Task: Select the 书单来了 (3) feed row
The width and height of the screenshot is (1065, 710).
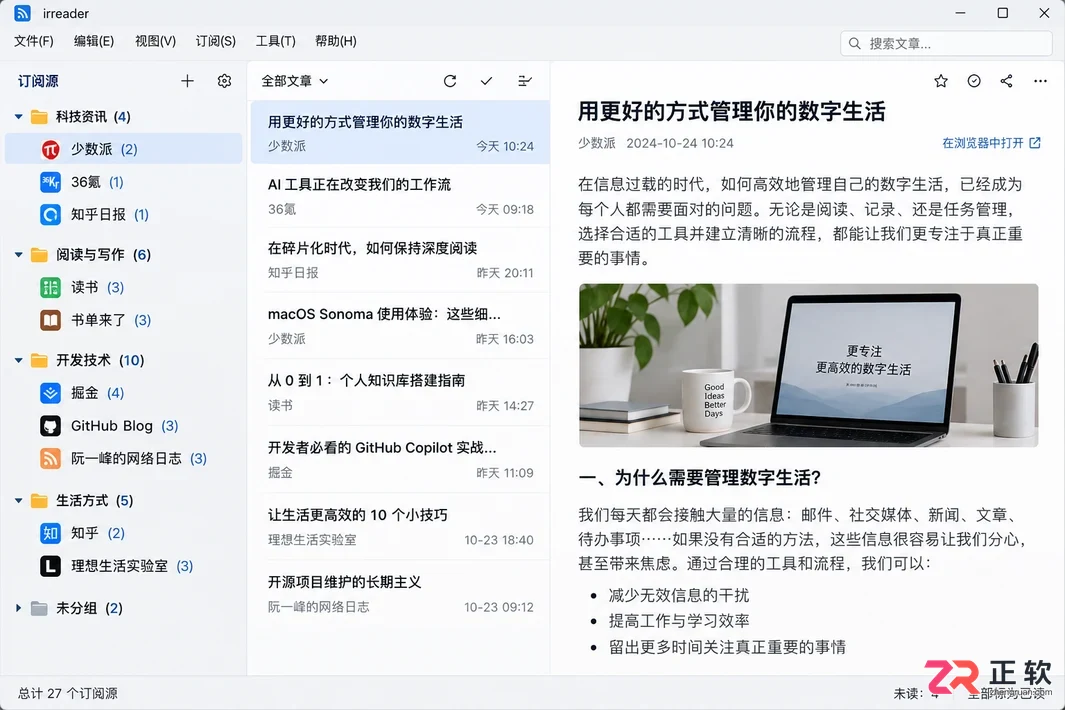Action: (x=124, y=320)
